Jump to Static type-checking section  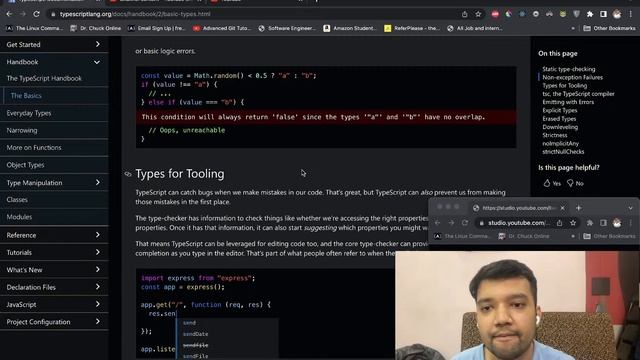coord(569,69)
